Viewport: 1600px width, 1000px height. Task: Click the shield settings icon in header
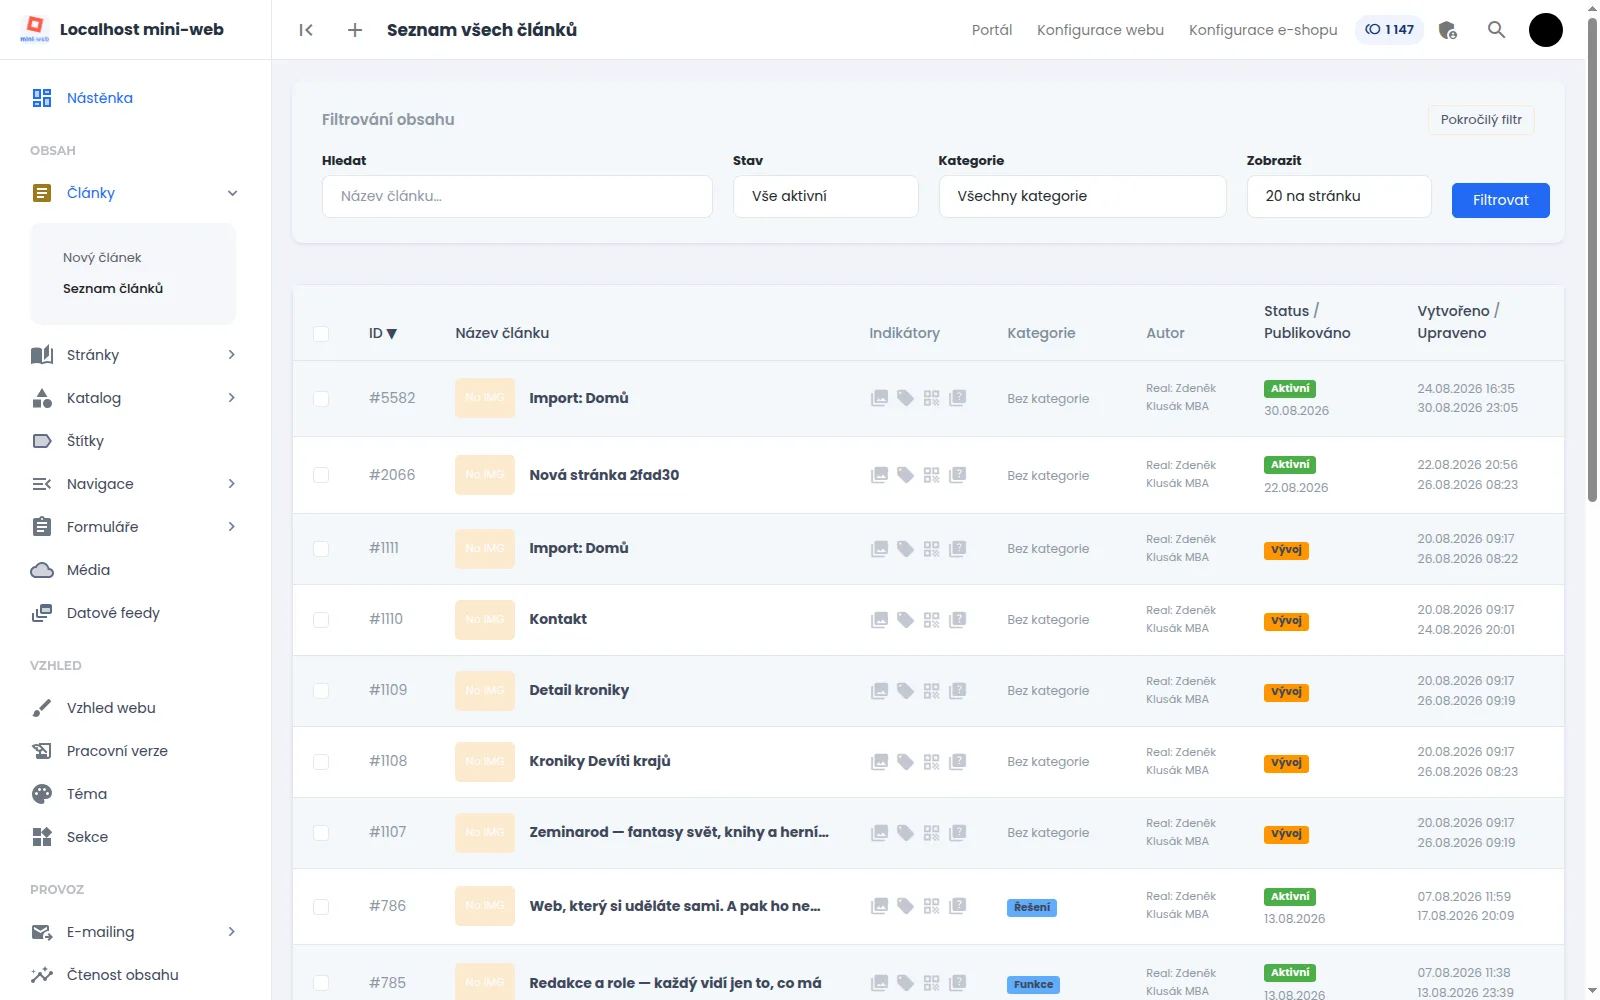(1447, 30)
